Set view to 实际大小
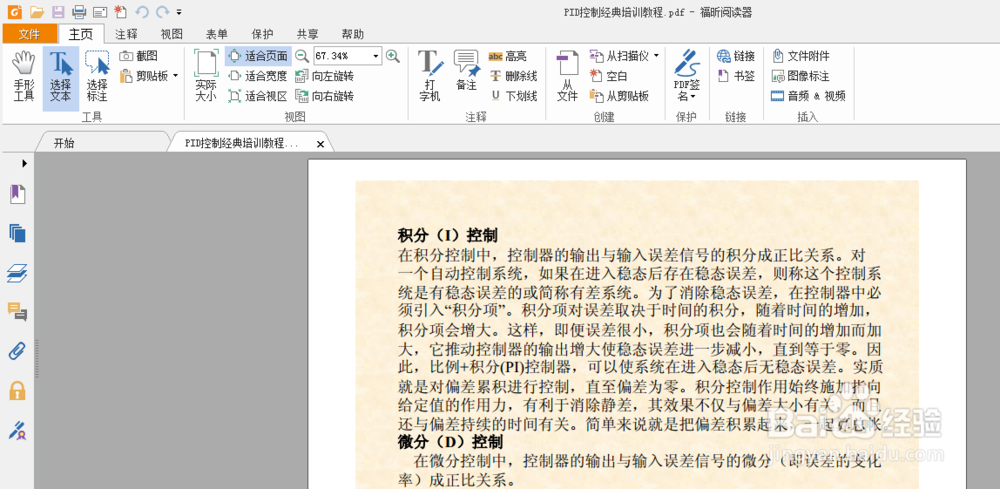The height and width of the screenshot is (489, 1000). point(206,77)
